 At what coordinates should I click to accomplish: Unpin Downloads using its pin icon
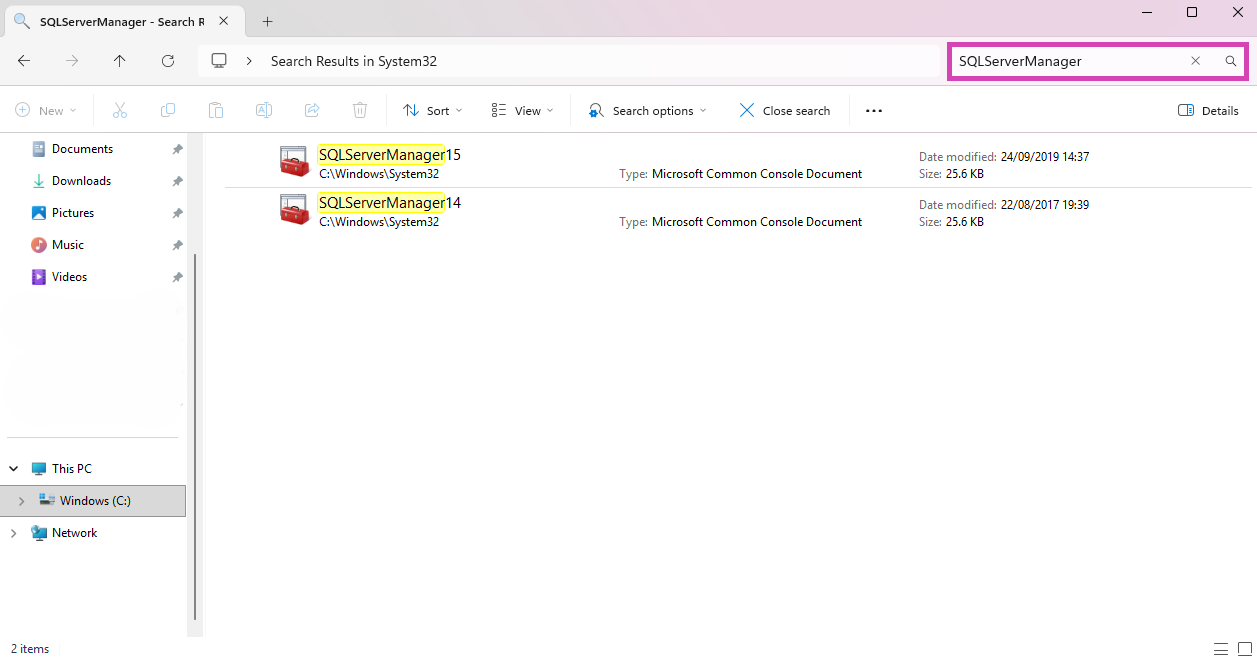tap(177, 181)
